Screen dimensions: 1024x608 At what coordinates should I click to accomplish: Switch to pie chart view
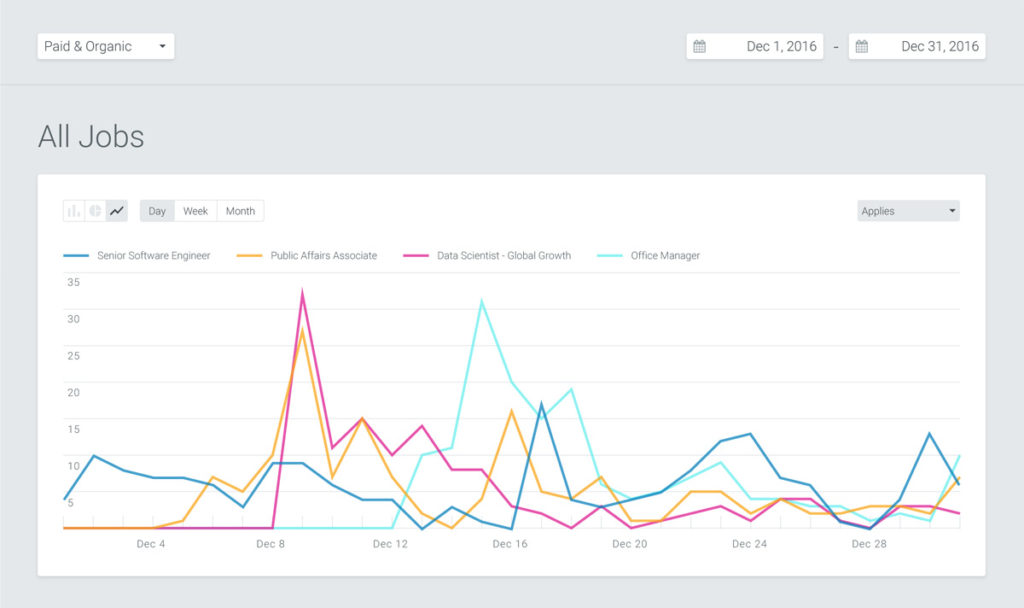coord(96,211)
